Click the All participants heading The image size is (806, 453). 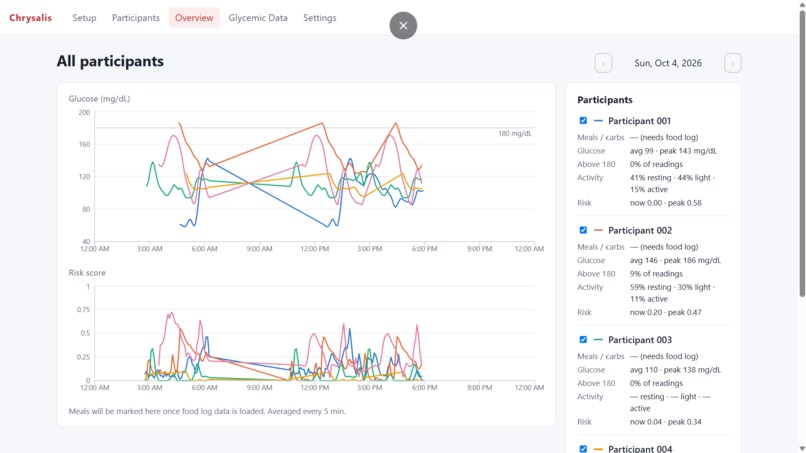pos(110,61)
